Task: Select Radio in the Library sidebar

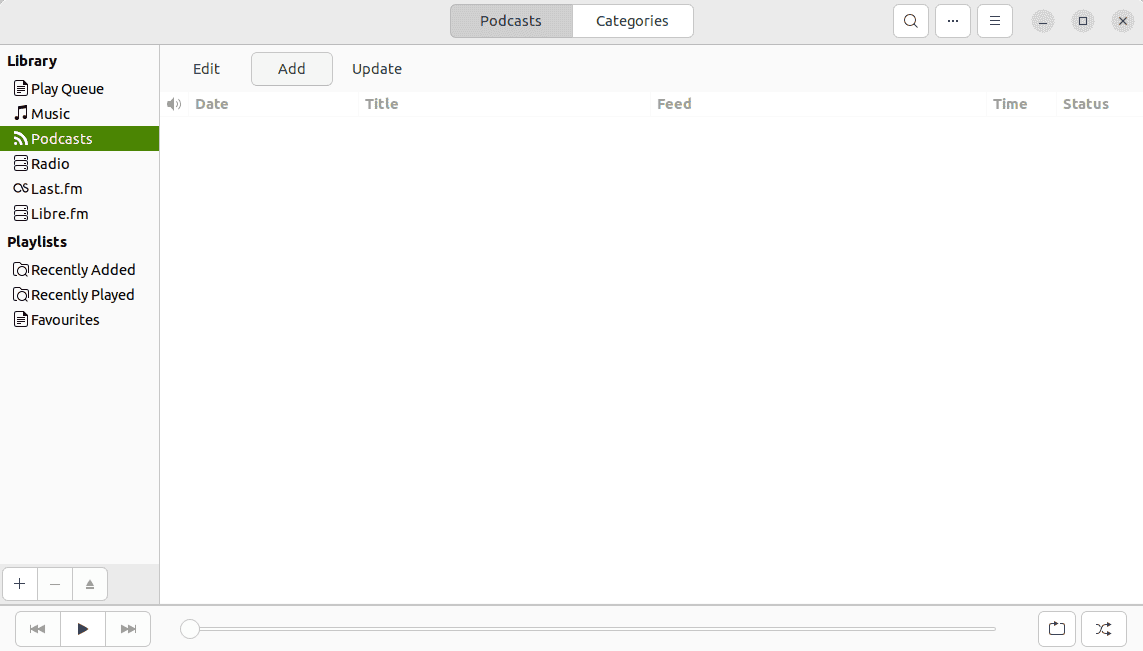Action: (x=50, y=164)
